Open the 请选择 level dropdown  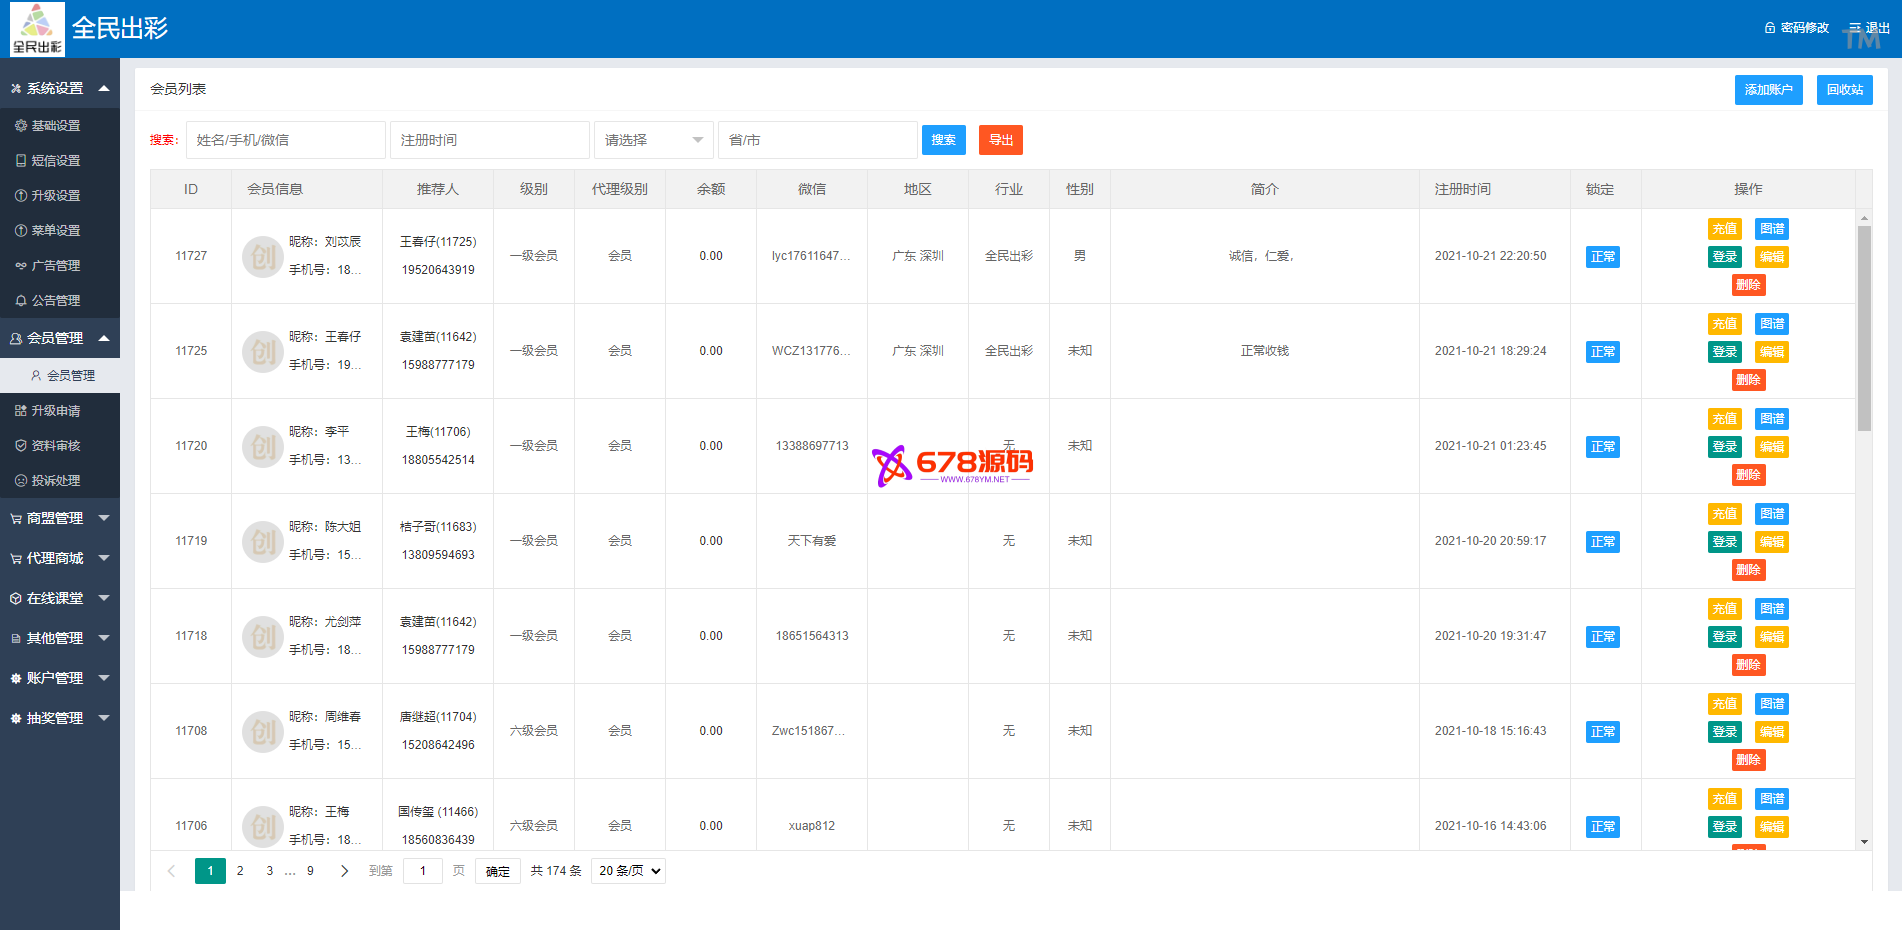tap(653, 140)
